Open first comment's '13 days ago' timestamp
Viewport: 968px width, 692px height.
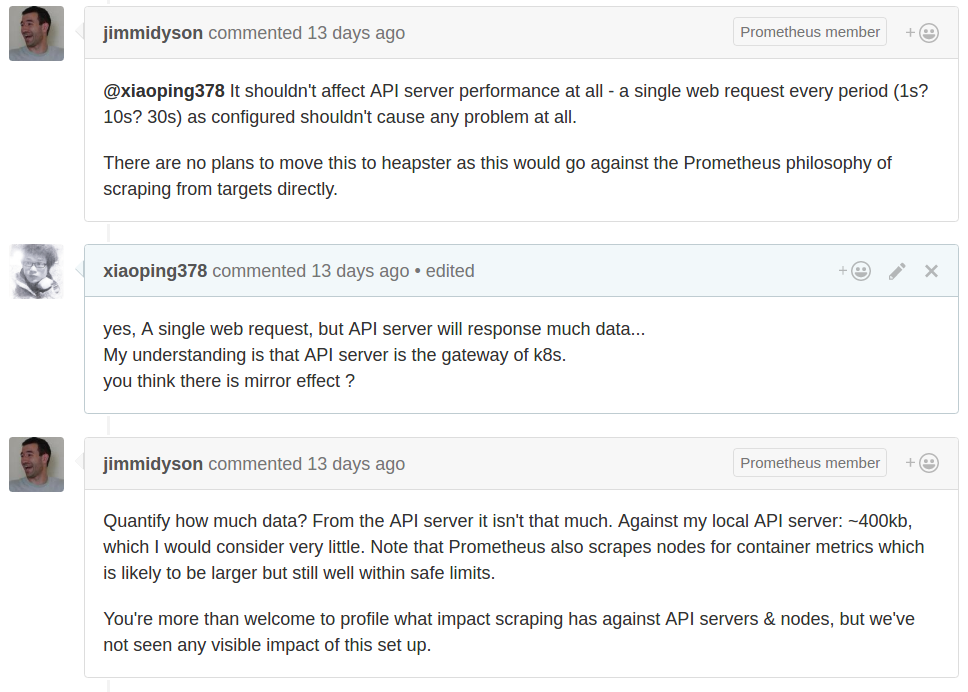click(356, 33)
